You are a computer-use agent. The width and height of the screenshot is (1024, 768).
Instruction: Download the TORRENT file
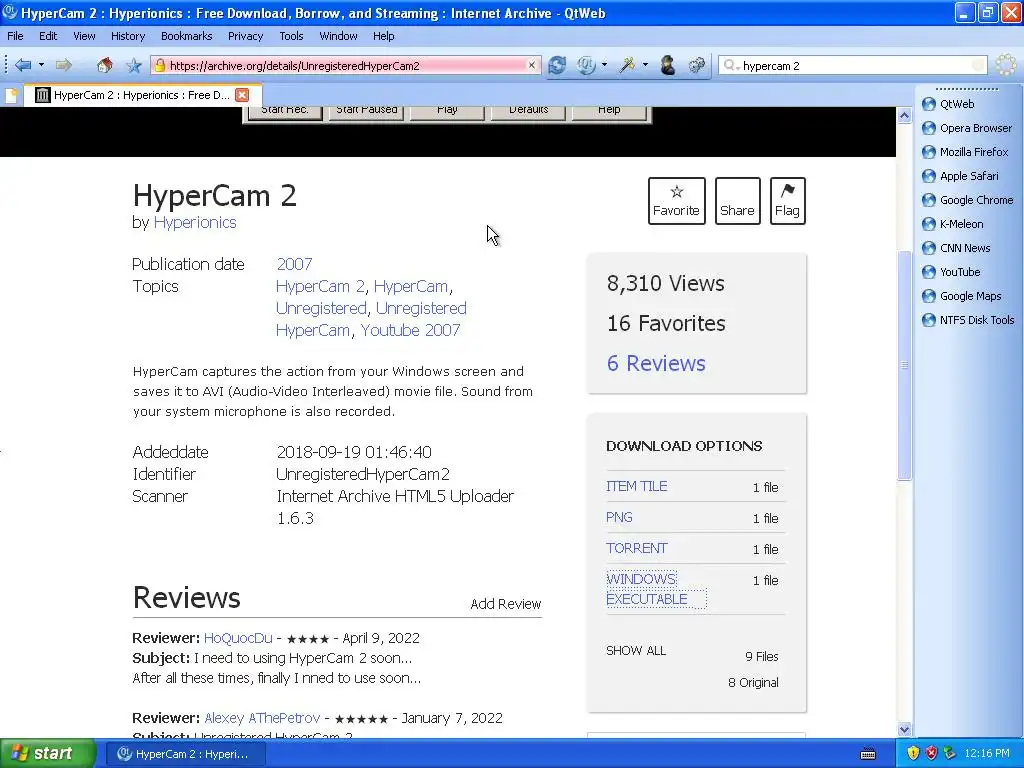point(637,549)
